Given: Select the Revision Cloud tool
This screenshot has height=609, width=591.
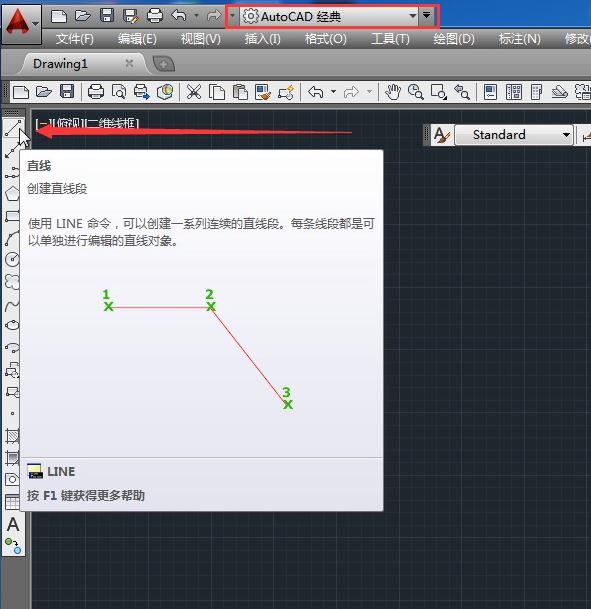Looking at the screenshot, I should point(11,282).
